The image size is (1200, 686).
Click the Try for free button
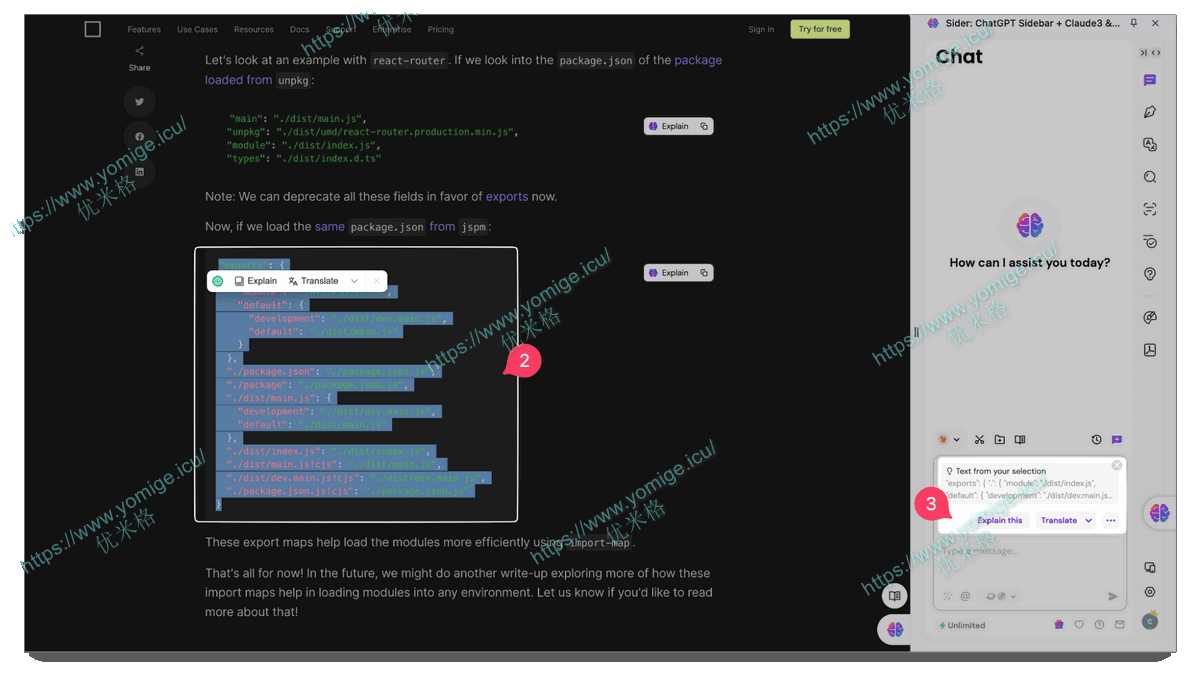(x=820, y=29)
